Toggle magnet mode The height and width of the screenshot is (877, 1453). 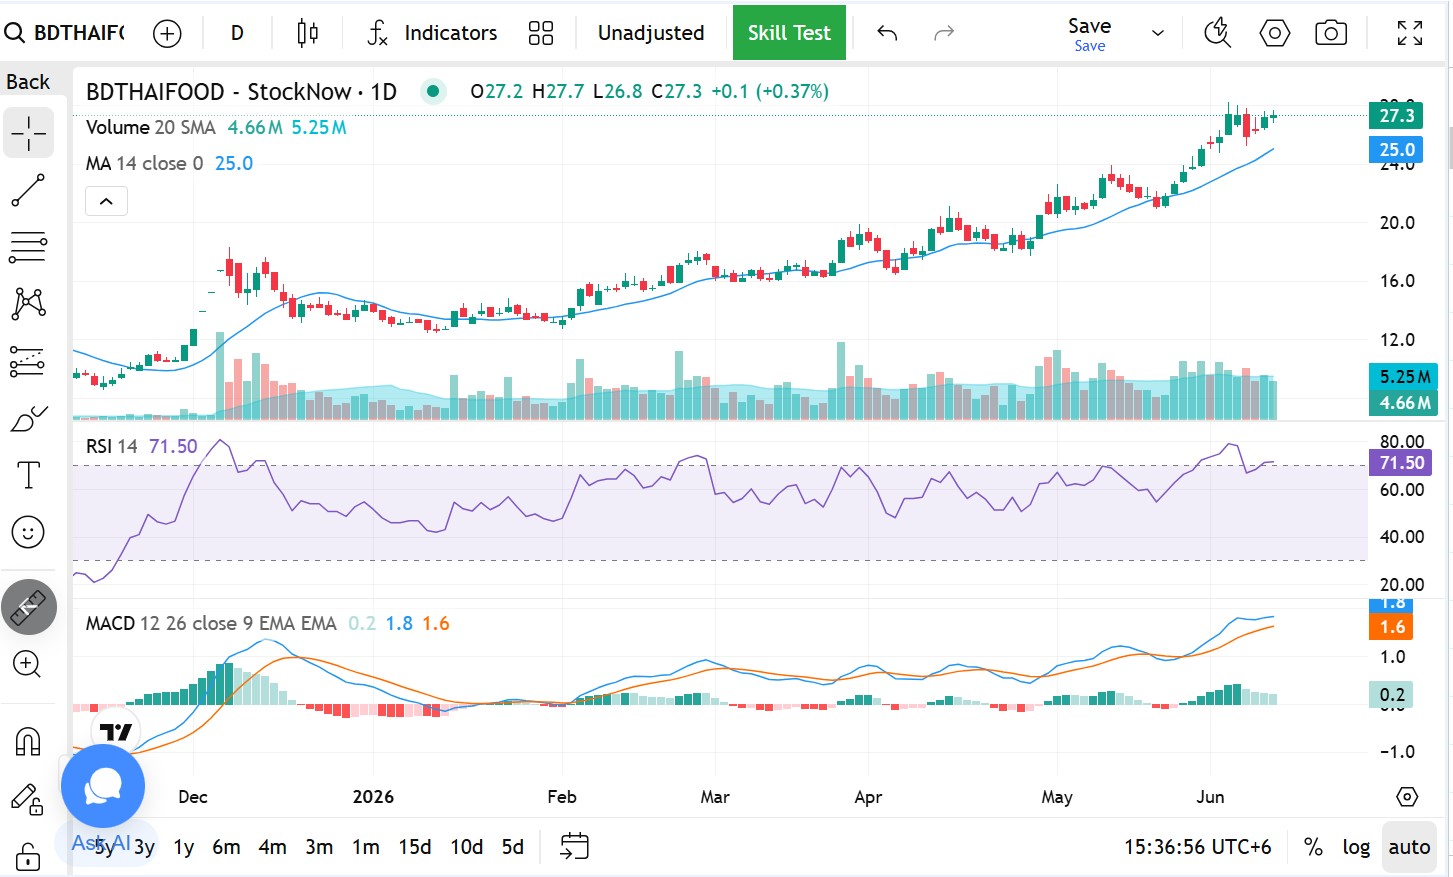(x=28, y=742)
